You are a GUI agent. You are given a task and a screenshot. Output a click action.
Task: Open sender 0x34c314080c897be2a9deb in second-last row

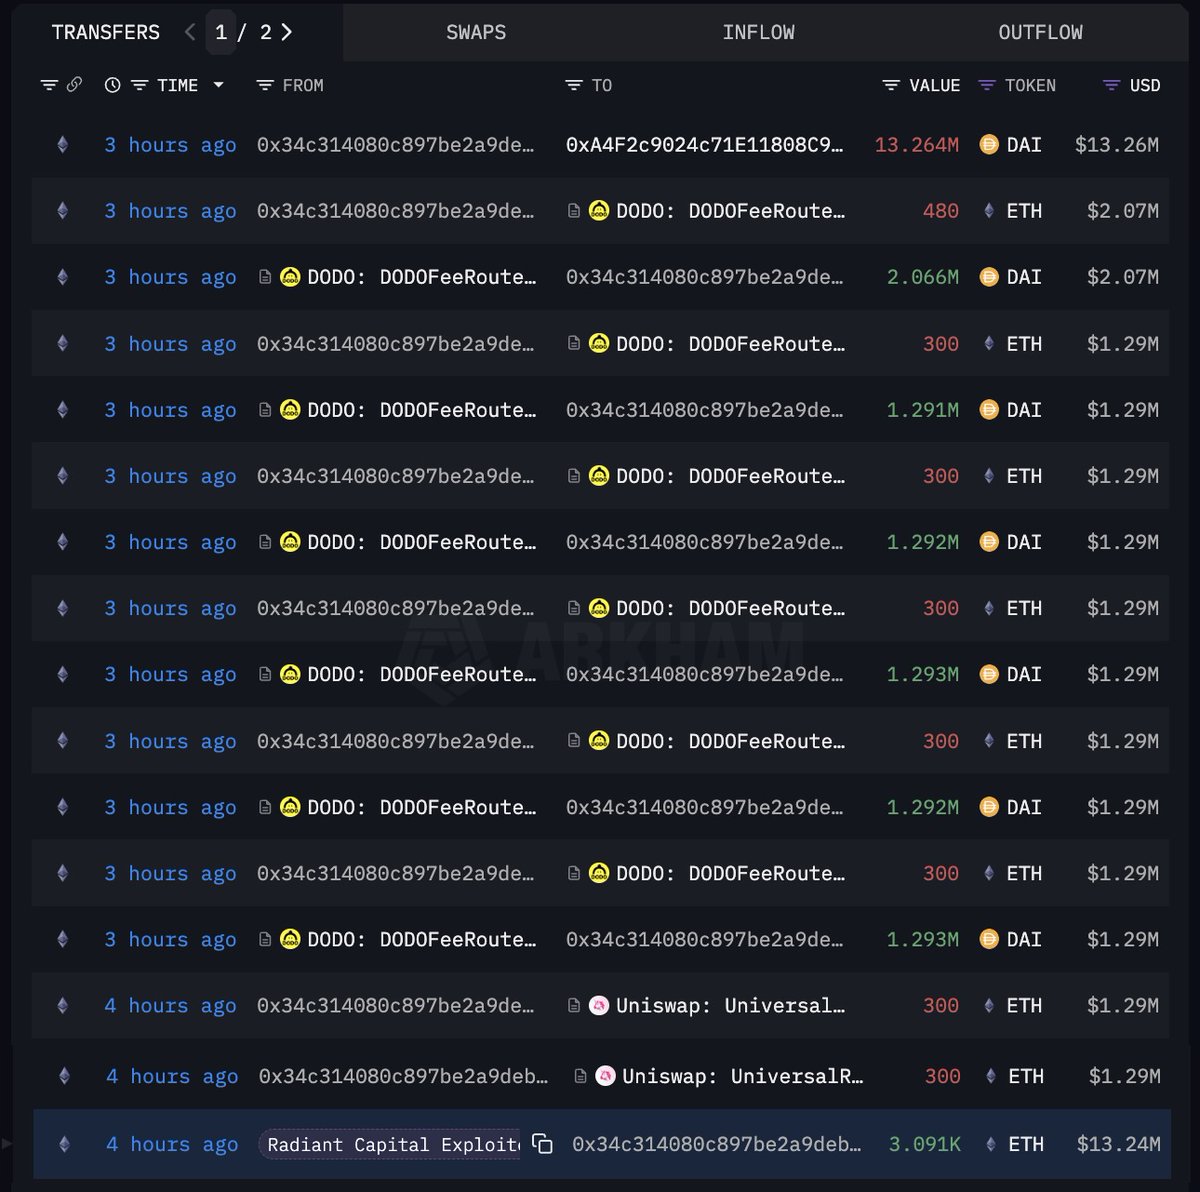click(x=403, y=1076)
